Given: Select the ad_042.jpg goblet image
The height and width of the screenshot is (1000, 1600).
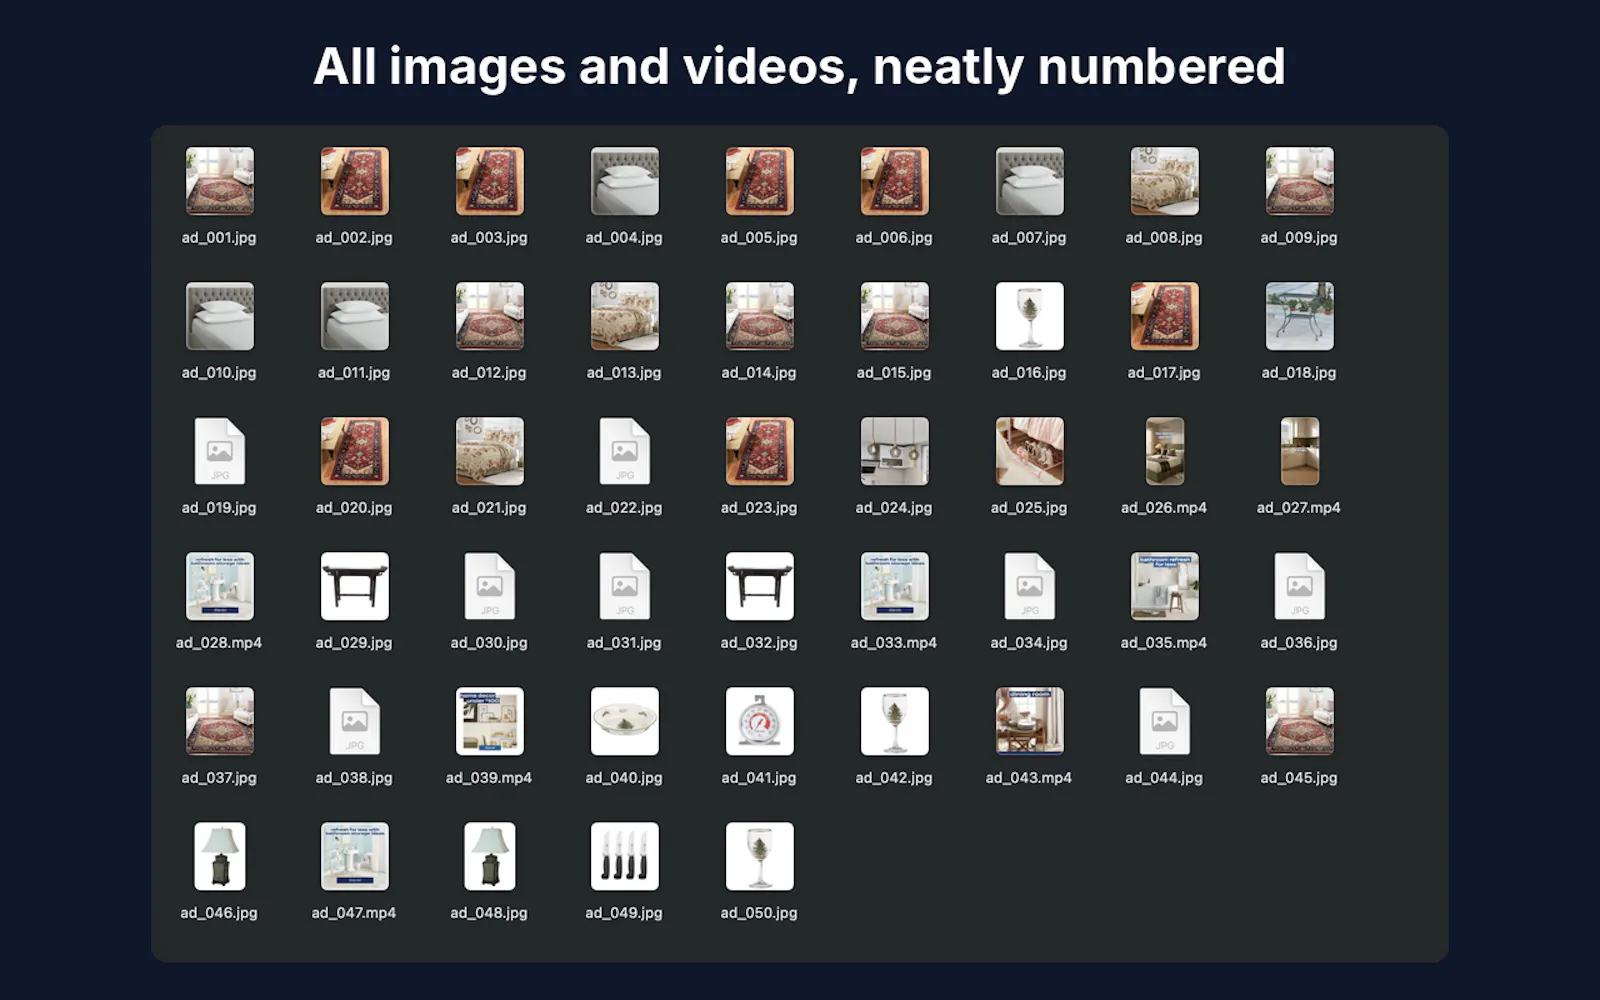Looking at the screenshot, I should click(x=894, y=721).
